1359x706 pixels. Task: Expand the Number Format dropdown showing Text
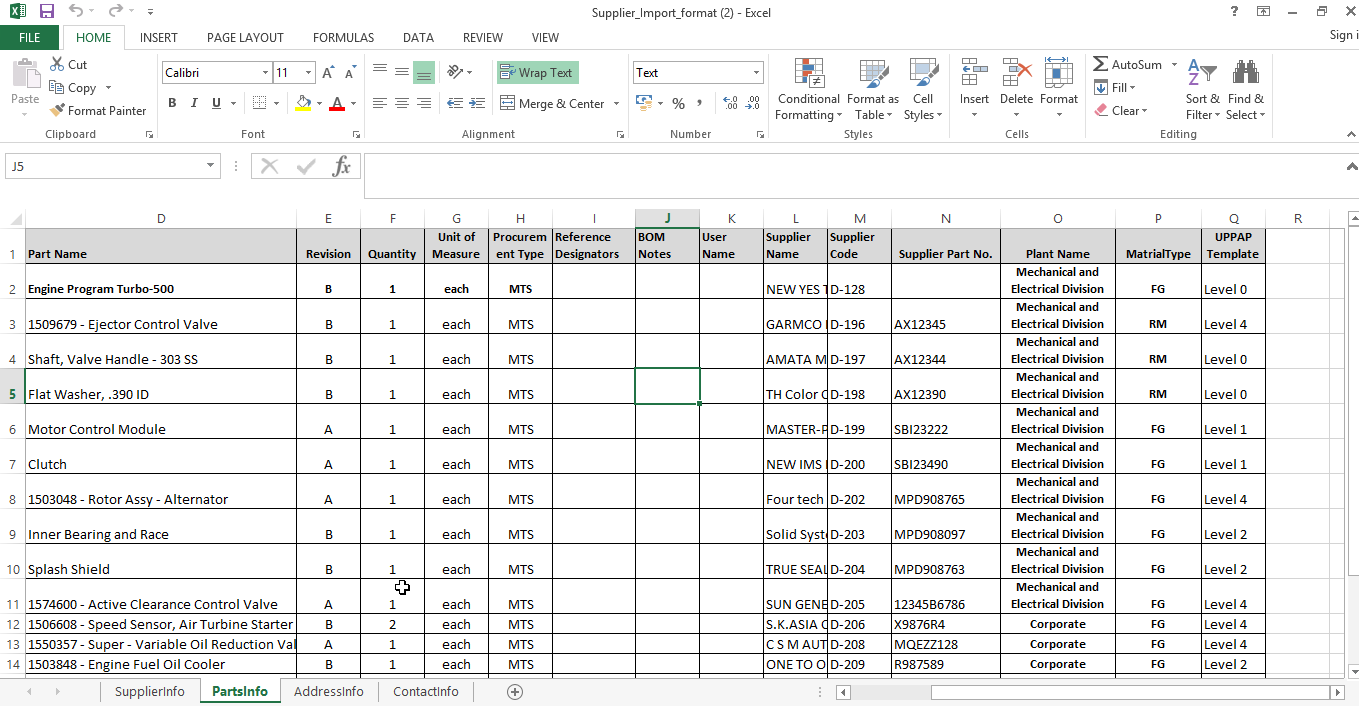[756, 73]
